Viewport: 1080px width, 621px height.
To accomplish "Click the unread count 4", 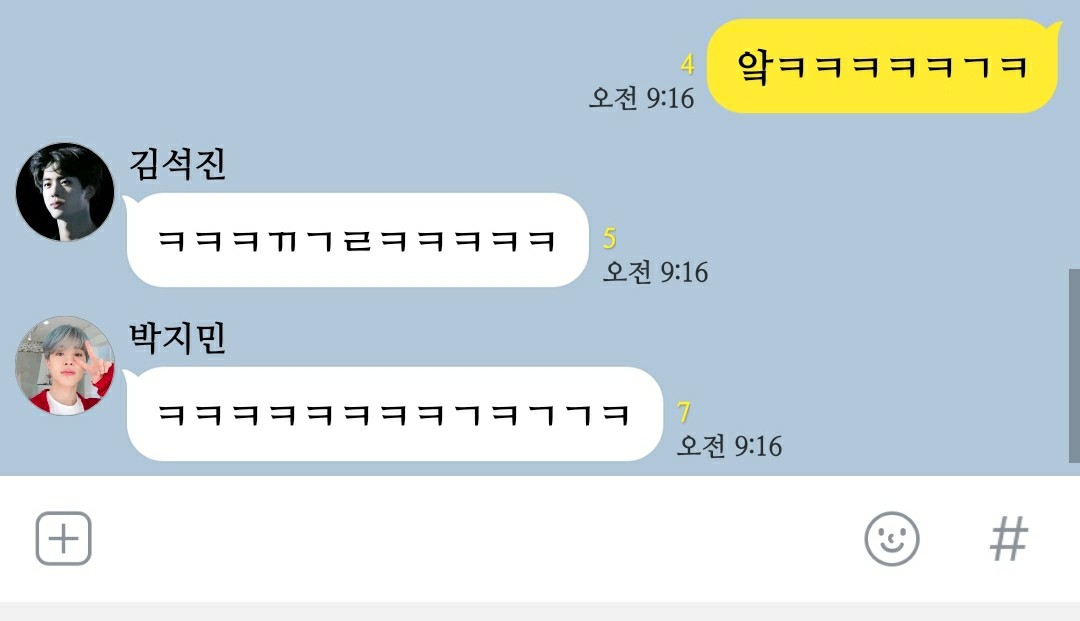I will click(x=687, y=64).
